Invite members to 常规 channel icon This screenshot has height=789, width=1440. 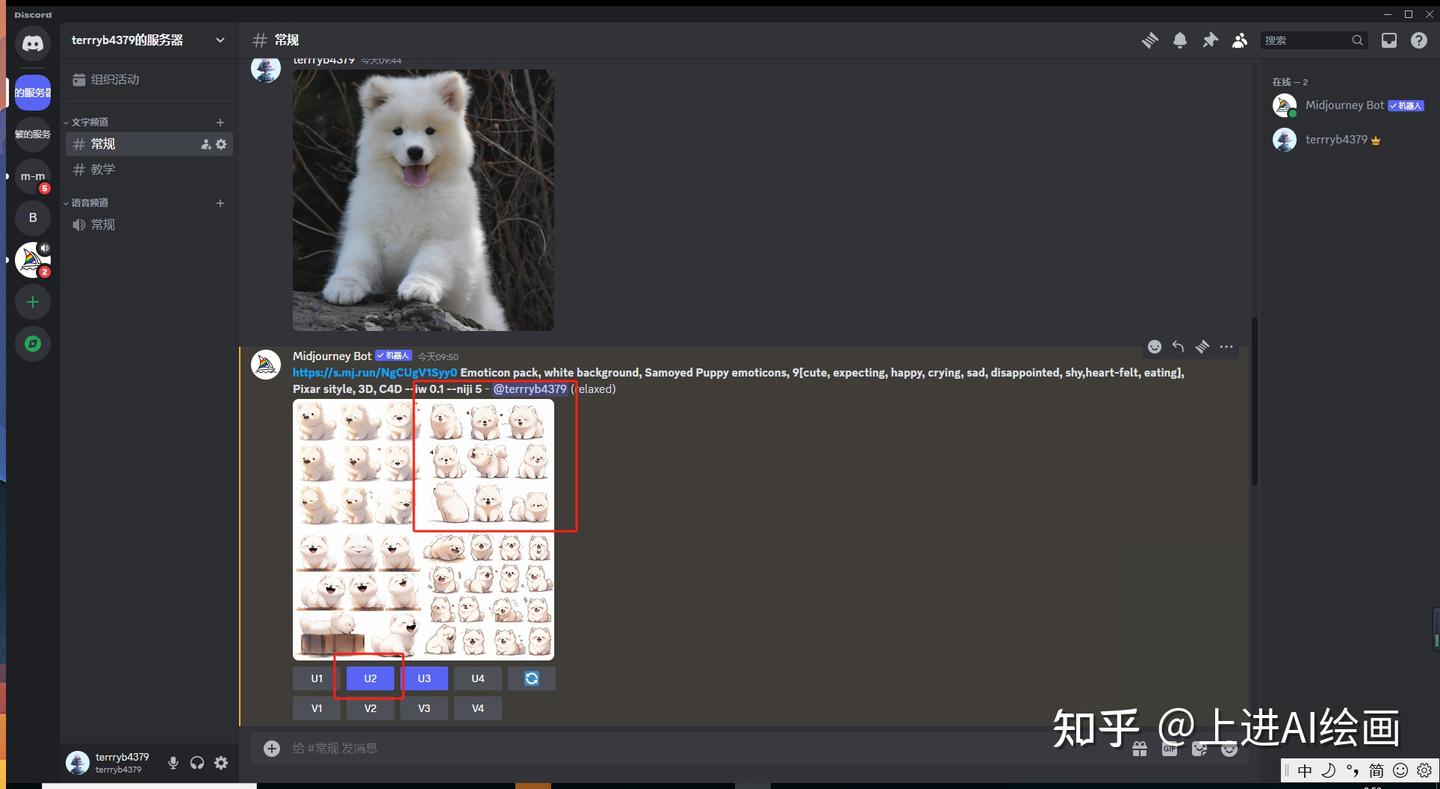tap(206, 144)
